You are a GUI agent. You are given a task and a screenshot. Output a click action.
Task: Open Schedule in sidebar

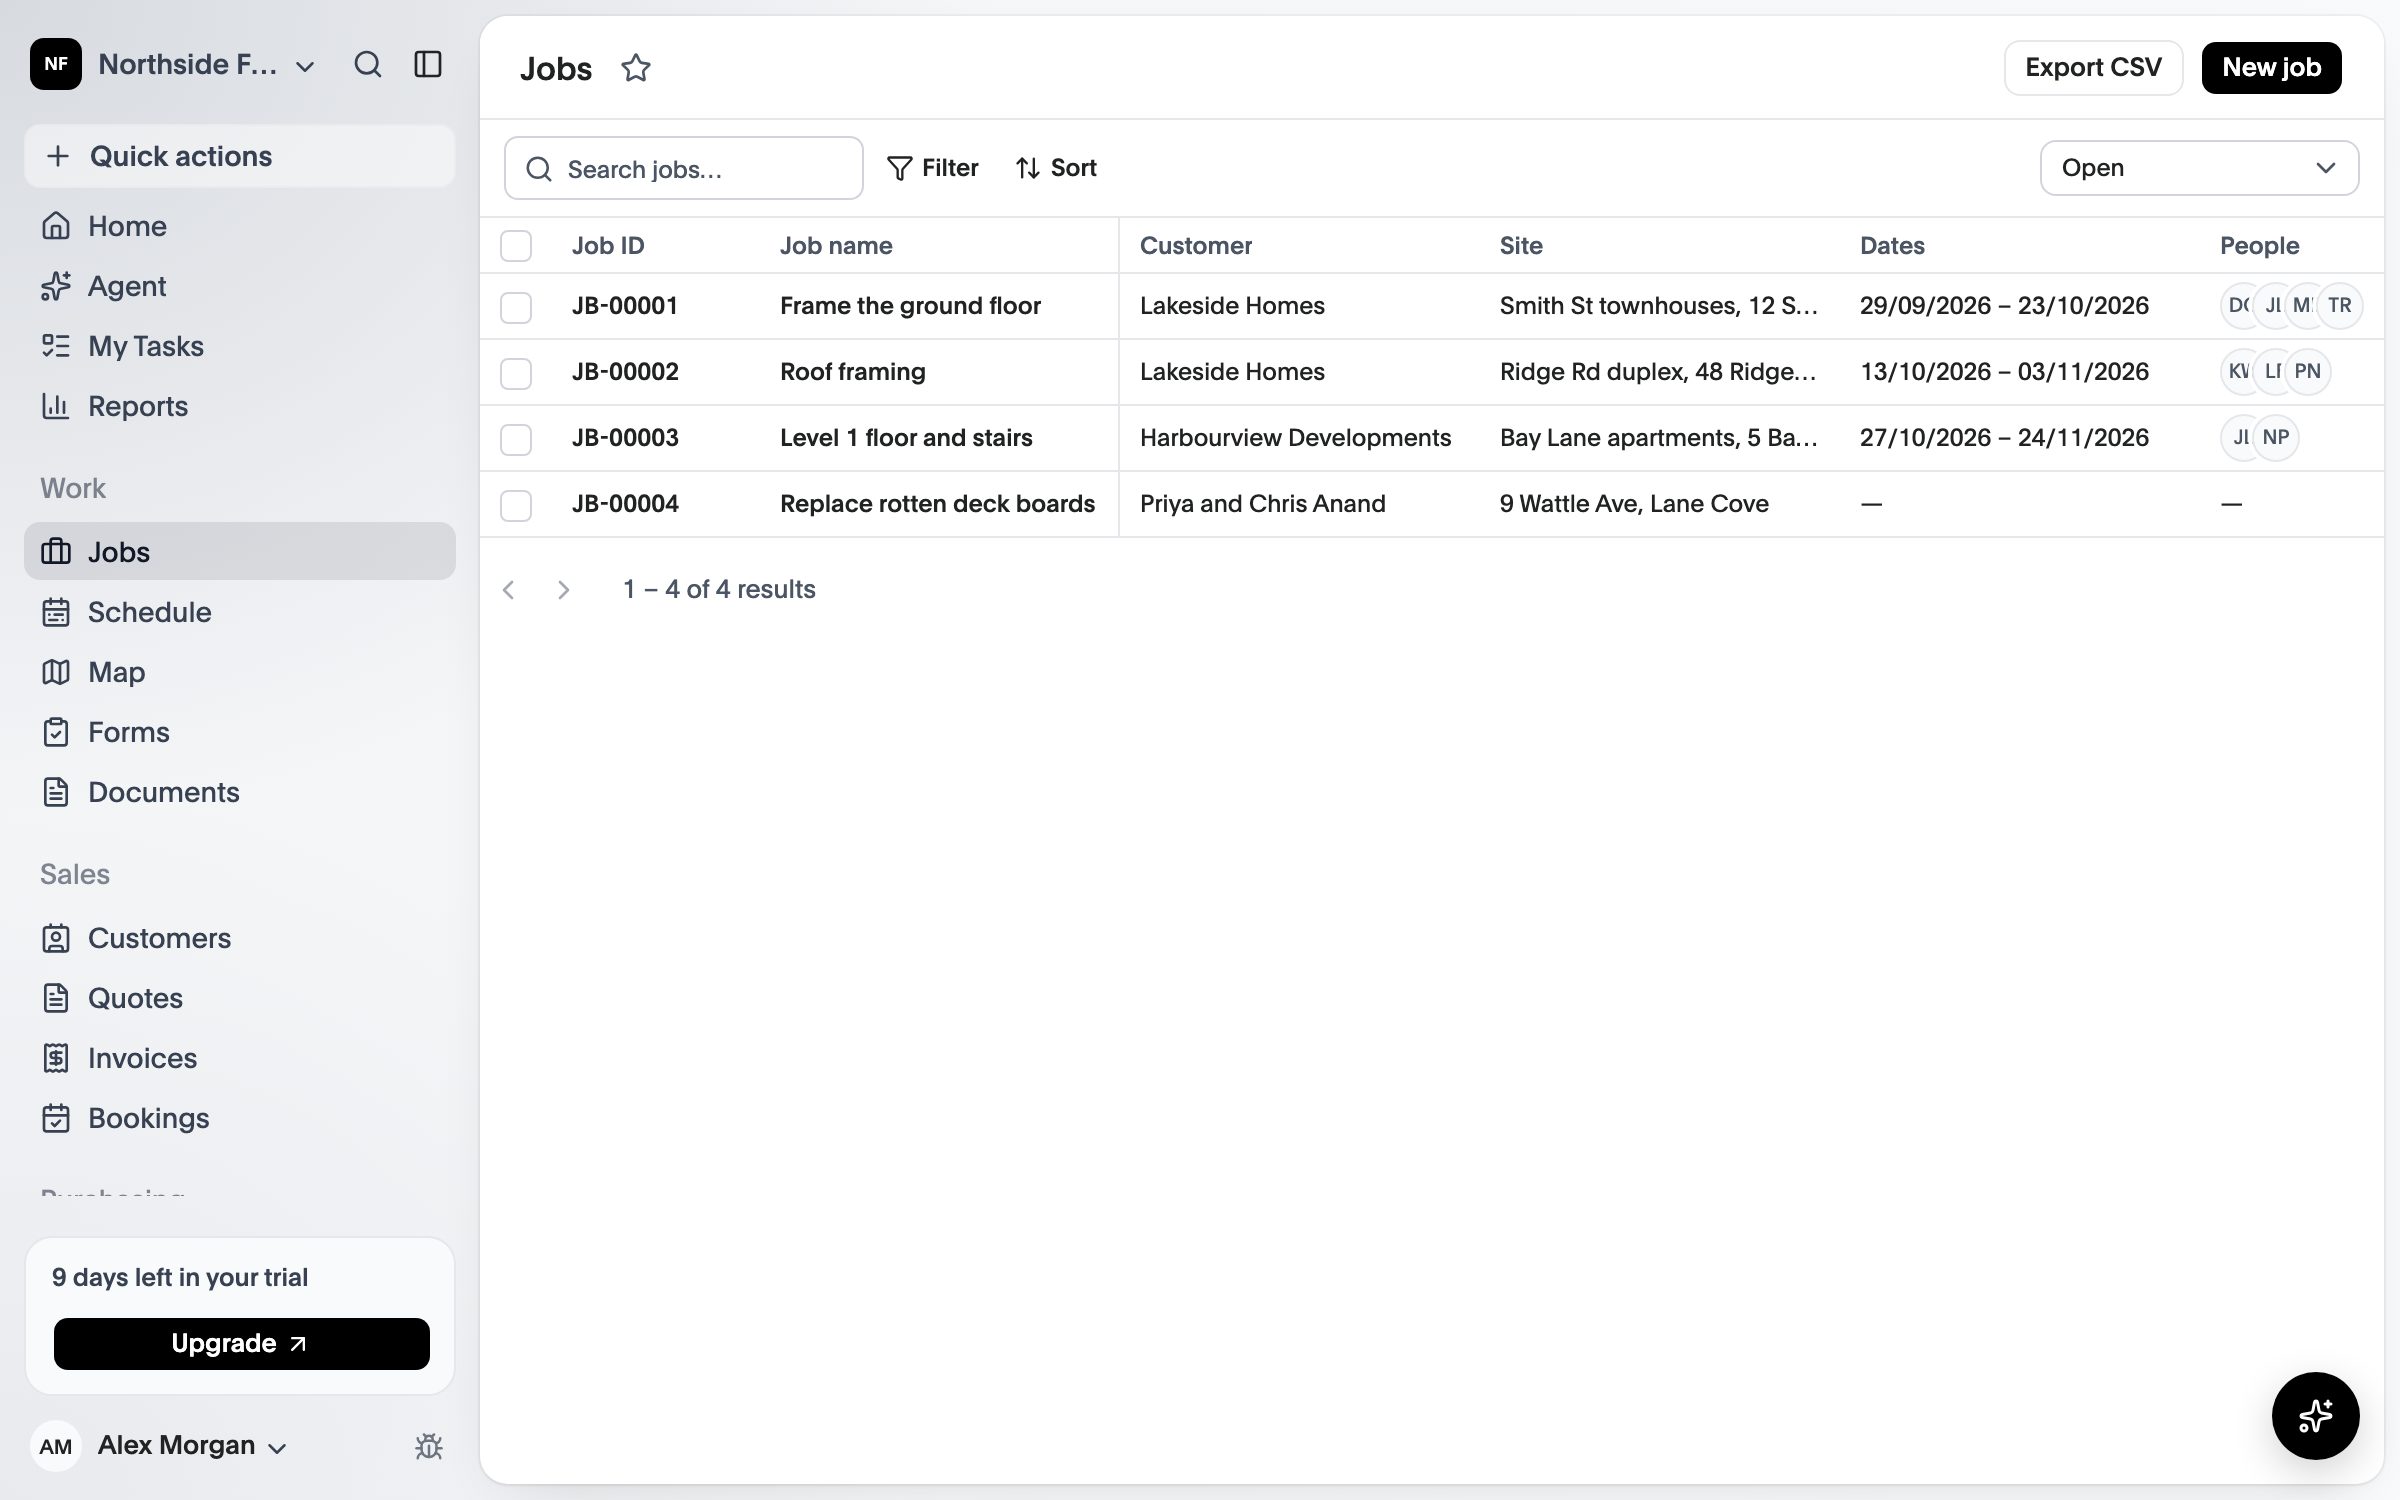(x=240, y=612)
